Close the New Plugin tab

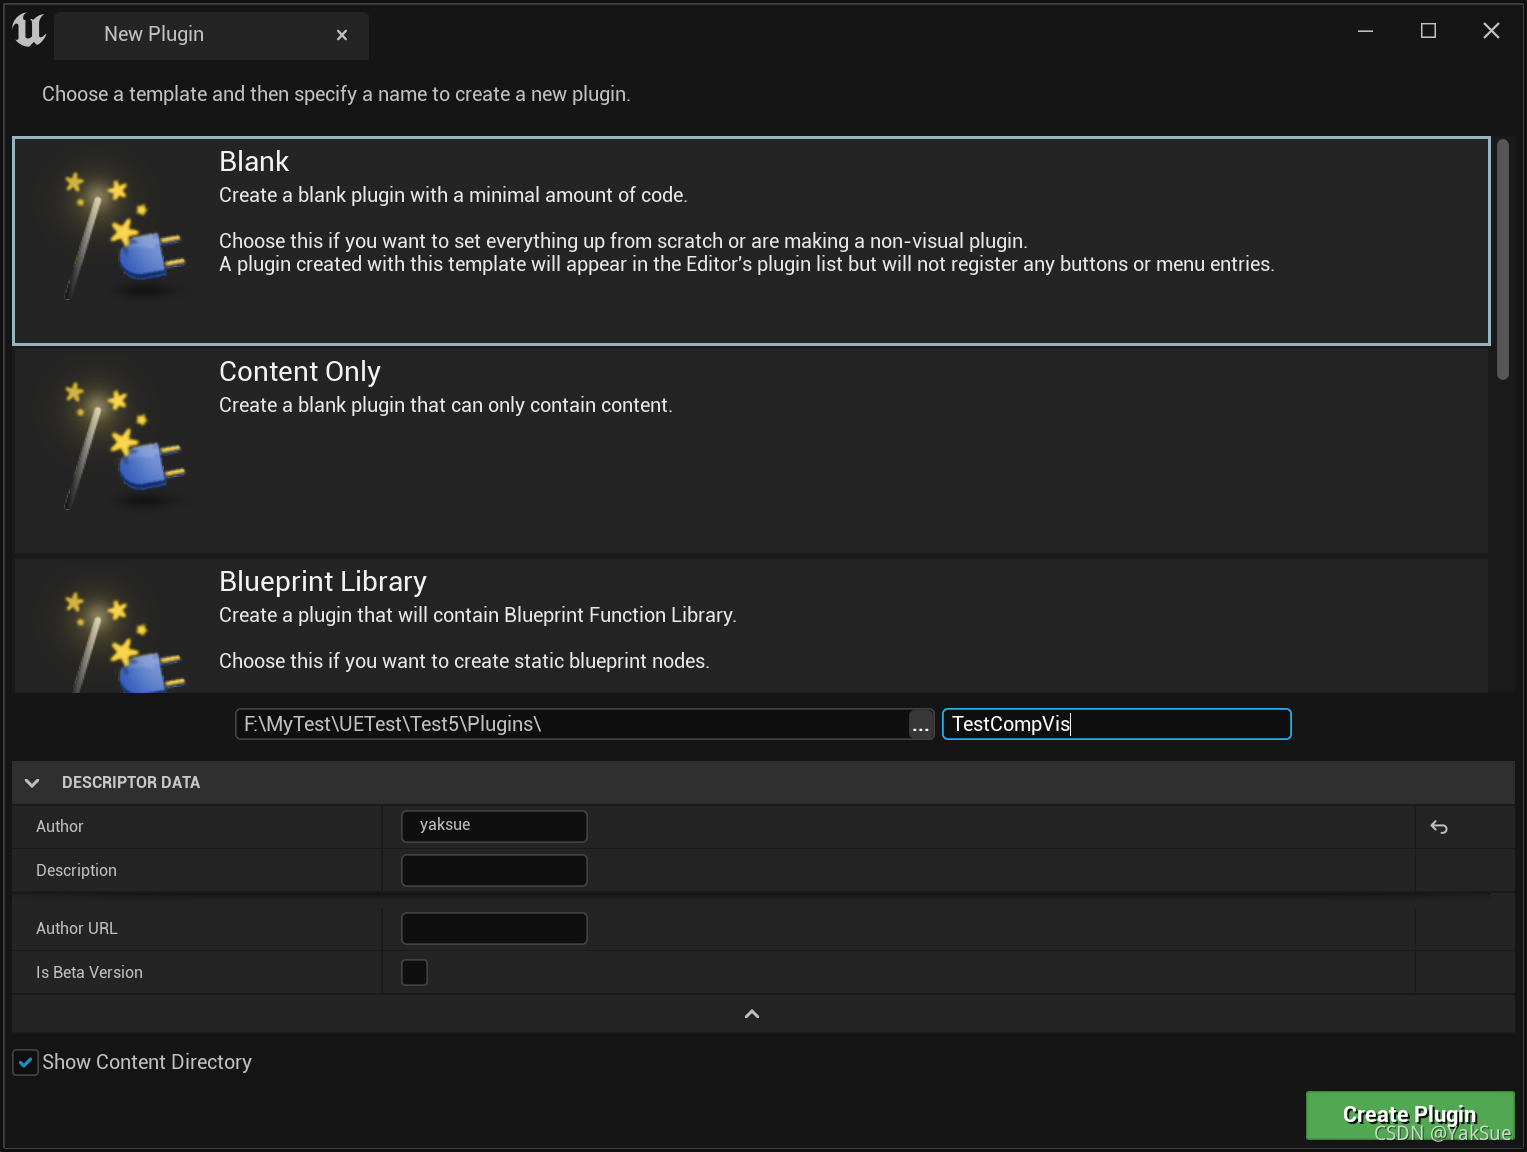tap(342, 35)
